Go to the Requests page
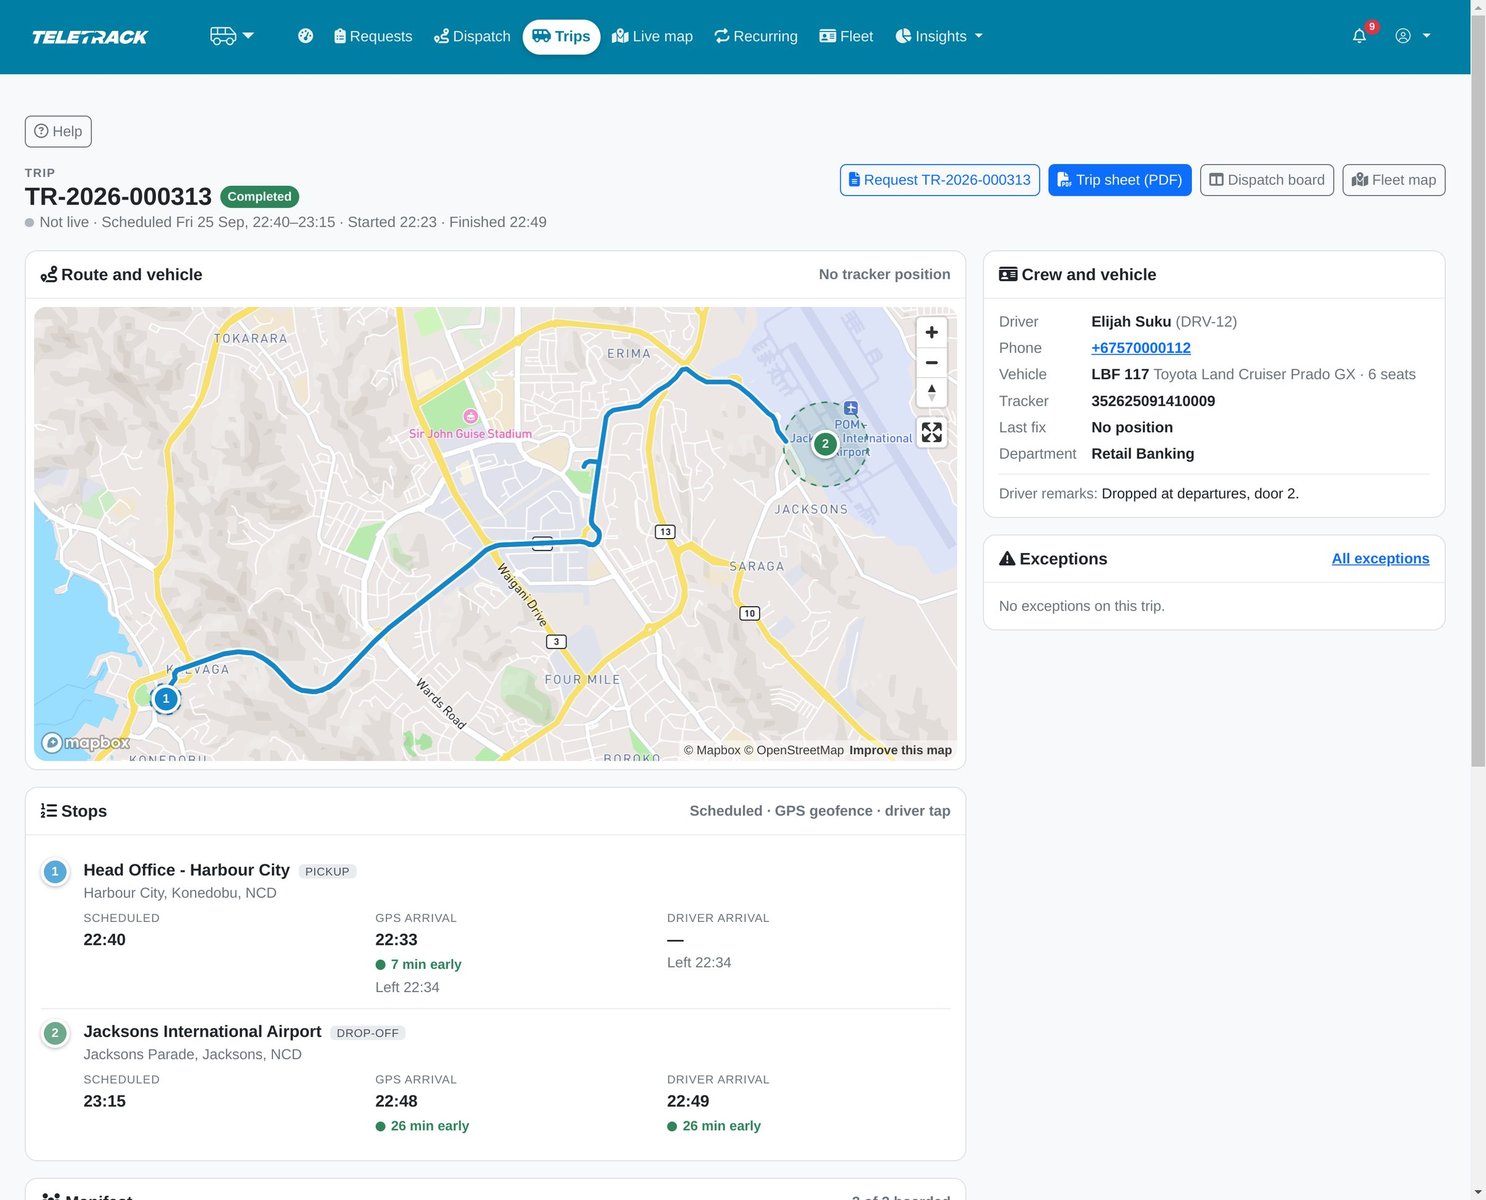The height and width of the screenshot is (1200, 1486). (x=373, y=36)
